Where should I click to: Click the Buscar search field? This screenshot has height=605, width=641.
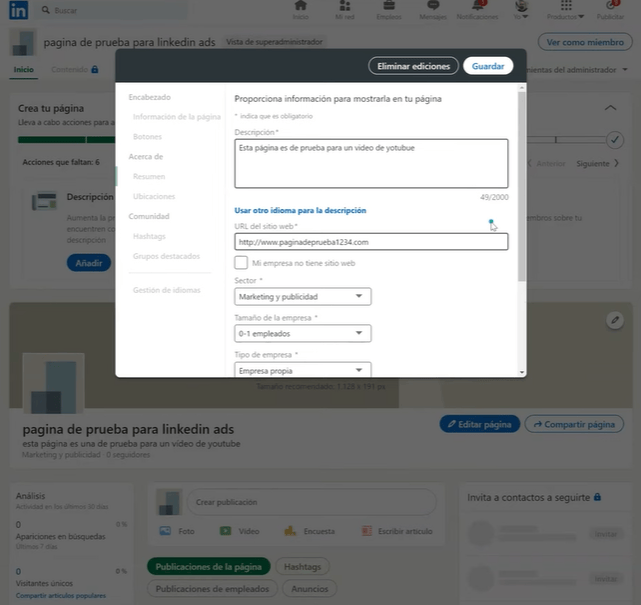tap(113, 10)
